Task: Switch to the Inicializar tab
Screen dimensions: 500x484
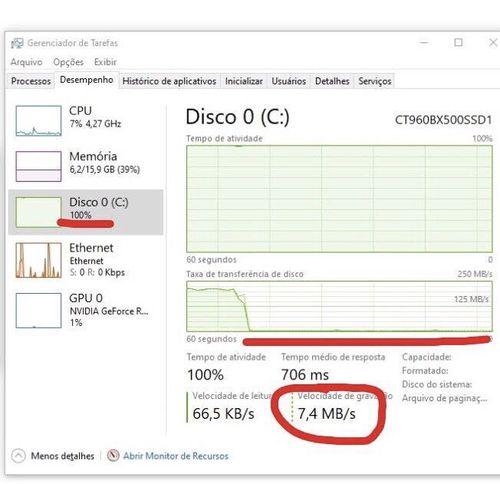Action: point(244,81)
